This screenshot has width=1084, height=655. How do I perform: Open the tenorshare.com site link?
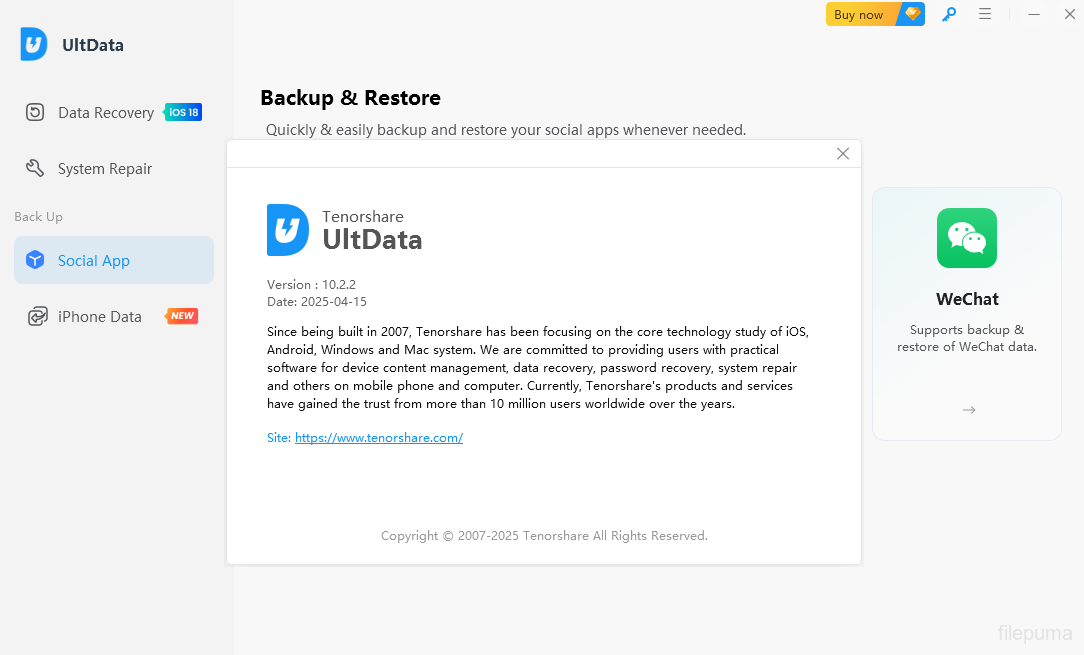378,438
